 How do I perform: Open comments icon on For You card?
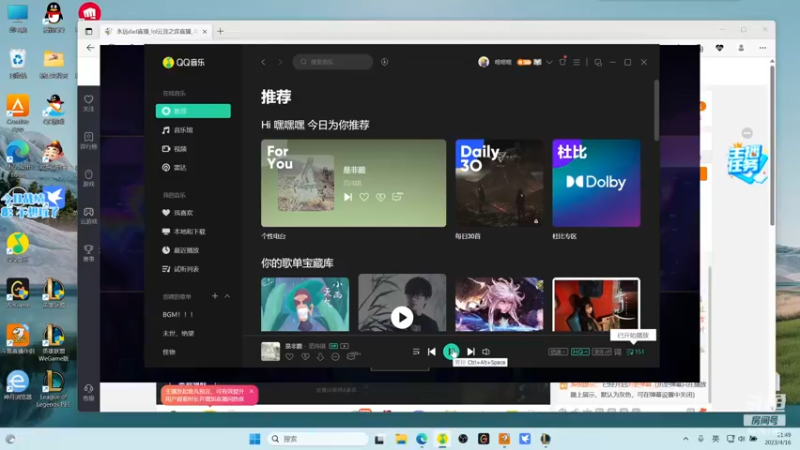(x=397, y=196)
